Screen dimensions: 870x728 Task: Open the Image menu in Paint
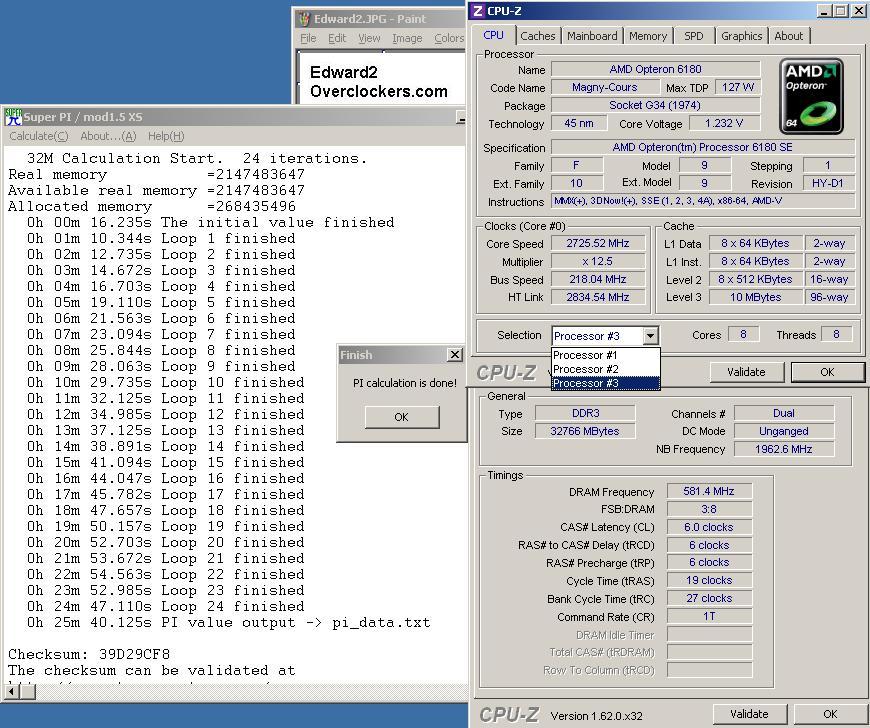407,38
